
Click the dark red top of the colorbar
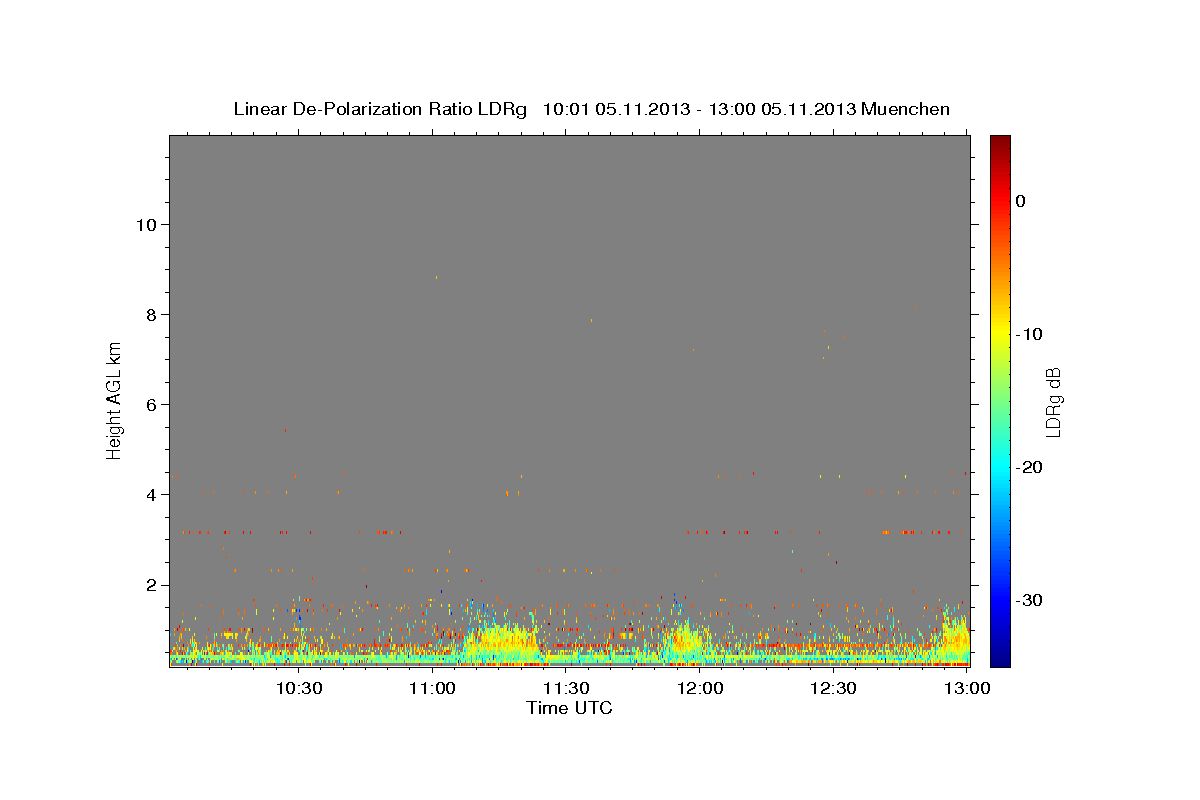tap(1000, 142)
